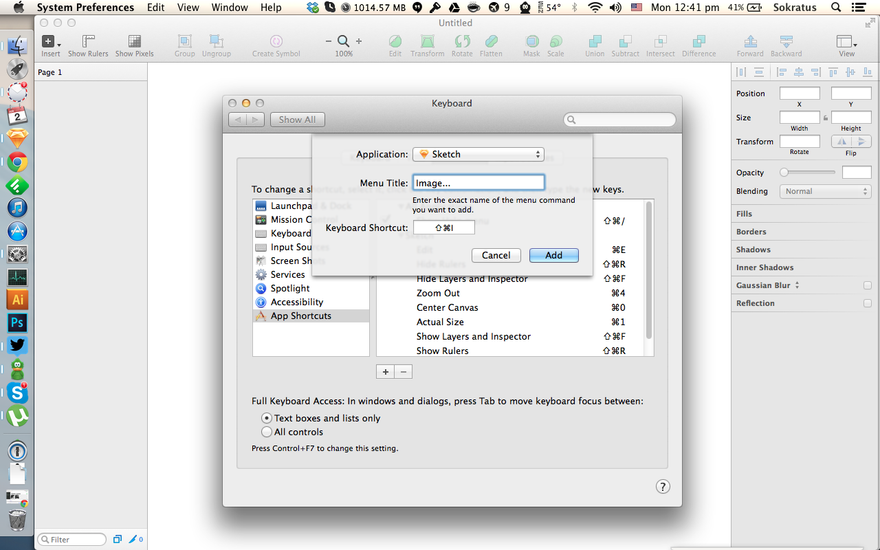The width and height of the screenshot is (880, 550).
Task: Remove a shortcut with the minus button
Action: pyautogui.click(x=404, y=372)
